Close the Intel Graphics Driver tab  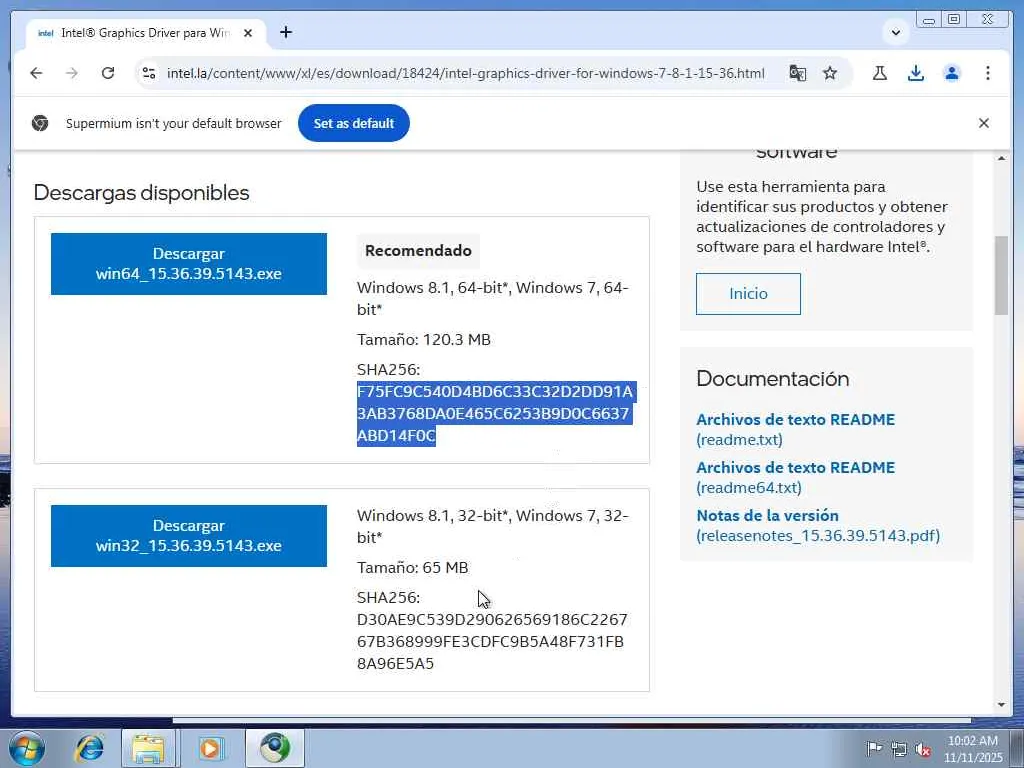(x=248, y=33)
